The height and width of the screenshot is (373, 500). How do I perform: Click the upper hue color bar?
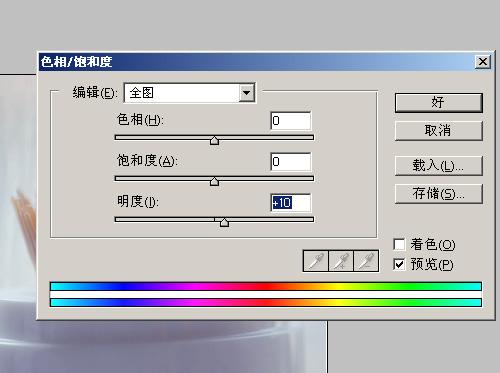[x=266, y=286]
